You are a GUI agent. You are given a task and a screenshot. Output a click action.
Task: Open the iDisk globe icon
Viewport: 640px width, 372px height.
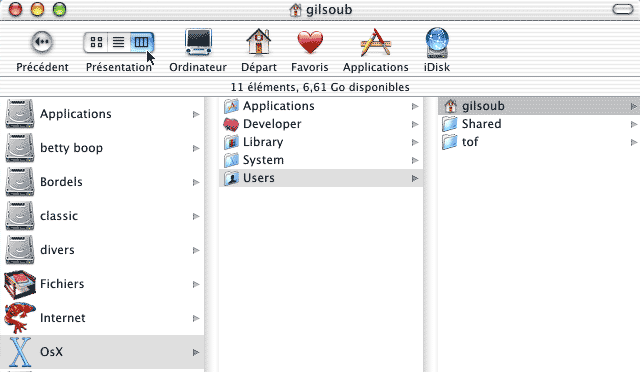pyautogui.click(x=437, y=42)
